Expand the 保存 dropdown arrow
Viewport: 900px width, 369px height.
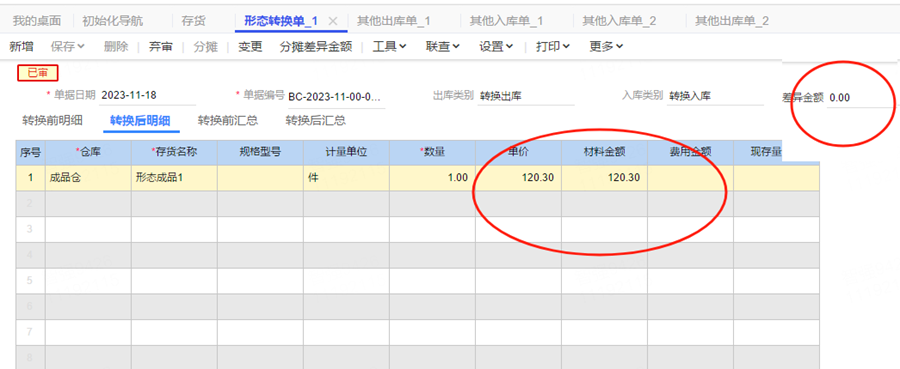[x=81, y=47]
